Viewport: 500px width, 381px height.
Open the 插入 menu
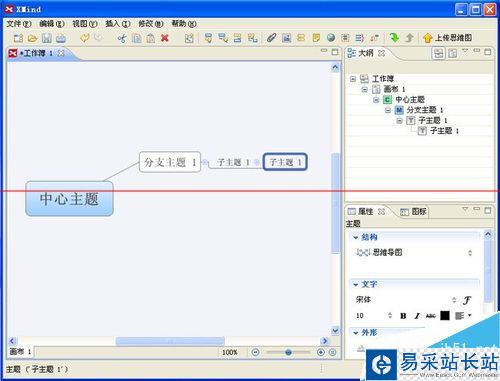118,24
